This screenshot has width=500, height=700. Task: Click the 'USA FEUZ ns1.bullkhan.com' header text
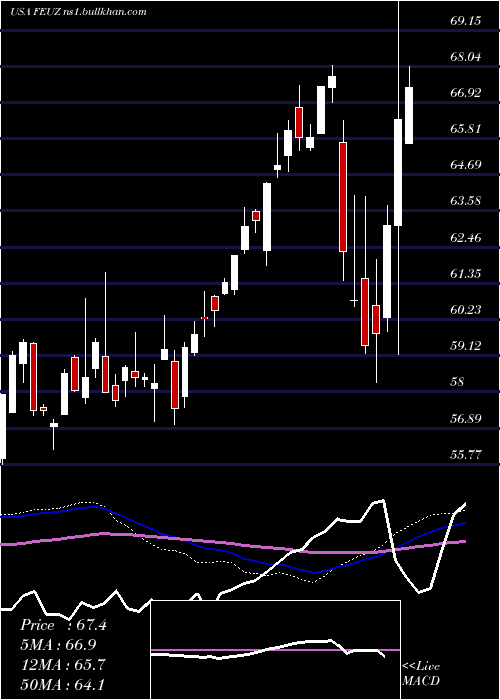click(79, 12)
